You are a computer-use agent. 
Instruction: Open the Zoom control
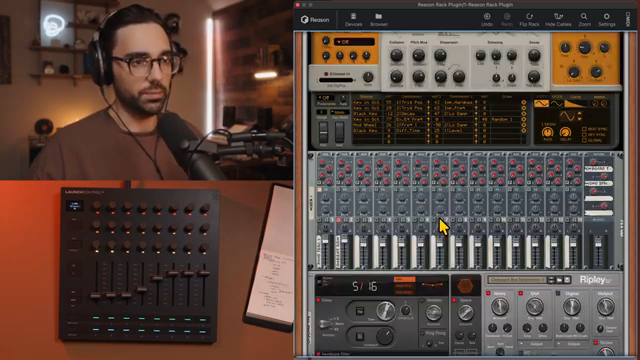584,20
